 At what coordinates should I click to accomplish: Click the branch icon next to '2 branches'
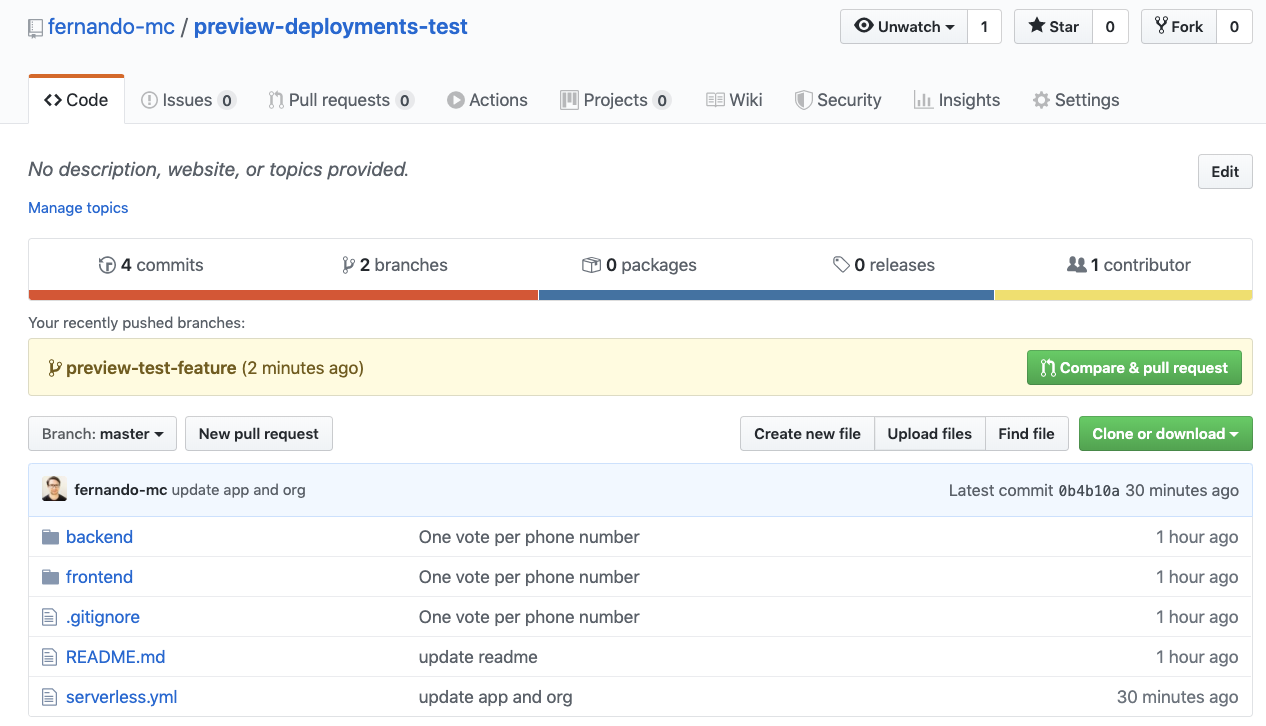click(349, 264)
